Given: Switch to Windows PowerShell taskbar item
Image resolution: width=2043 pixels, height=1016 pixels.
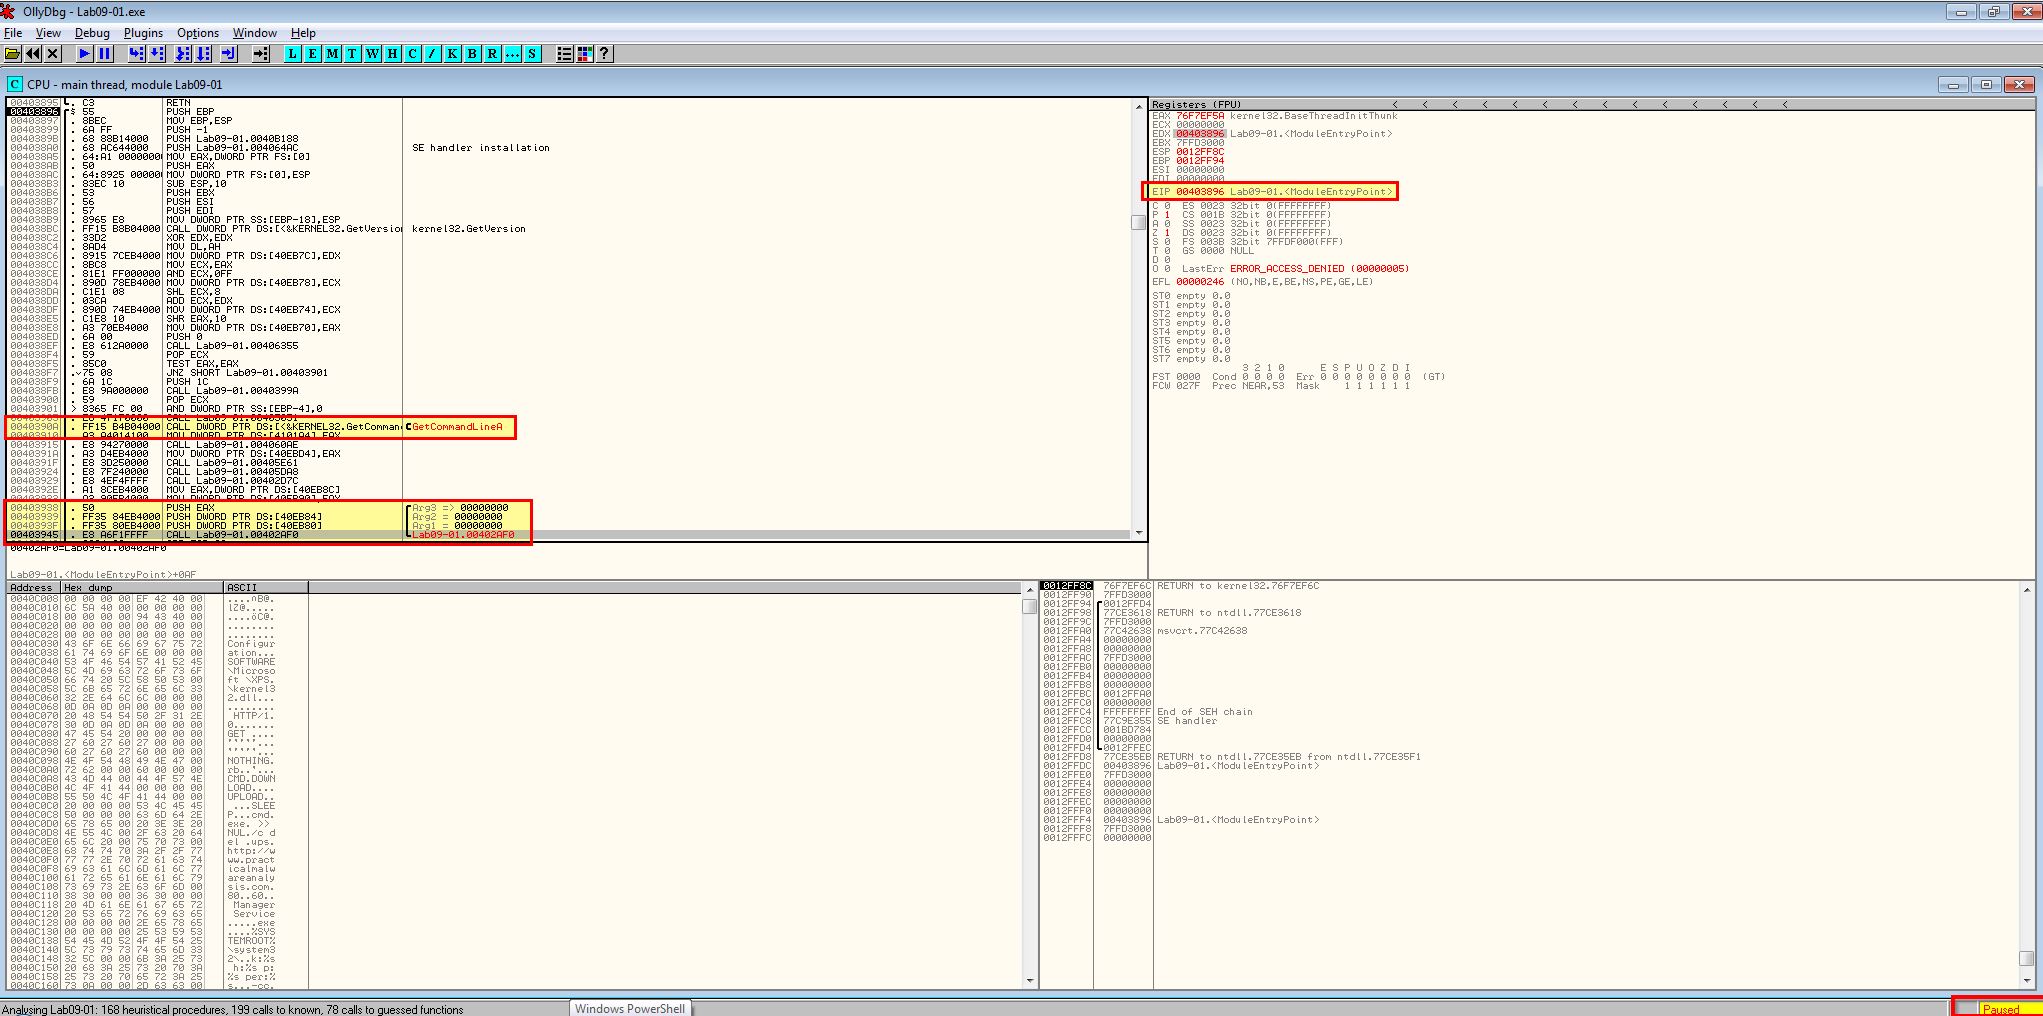Looking at the screenshot, I should [x=630, y=1008].
